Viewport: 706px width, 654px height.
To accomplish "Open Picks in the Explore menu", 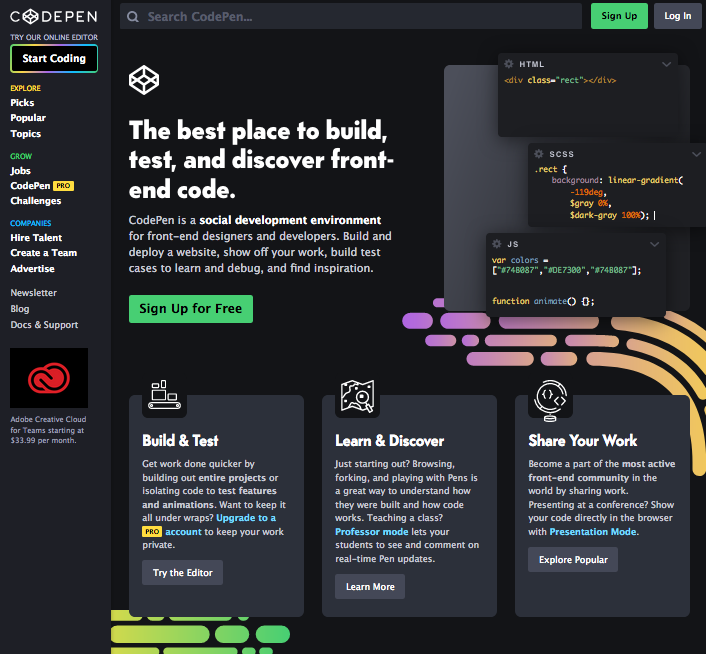I will (x=22, y=103).
